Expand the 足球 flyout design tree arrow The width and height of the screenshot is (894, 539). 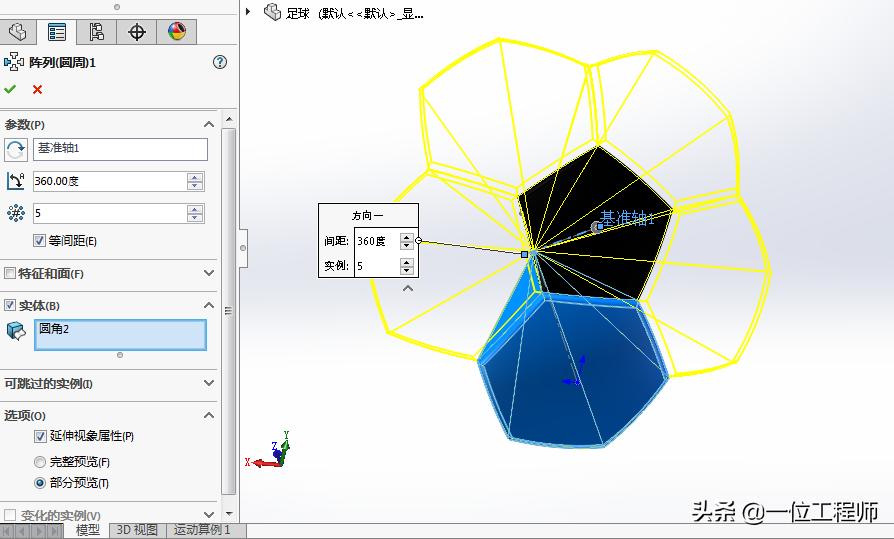pos(249,12)
